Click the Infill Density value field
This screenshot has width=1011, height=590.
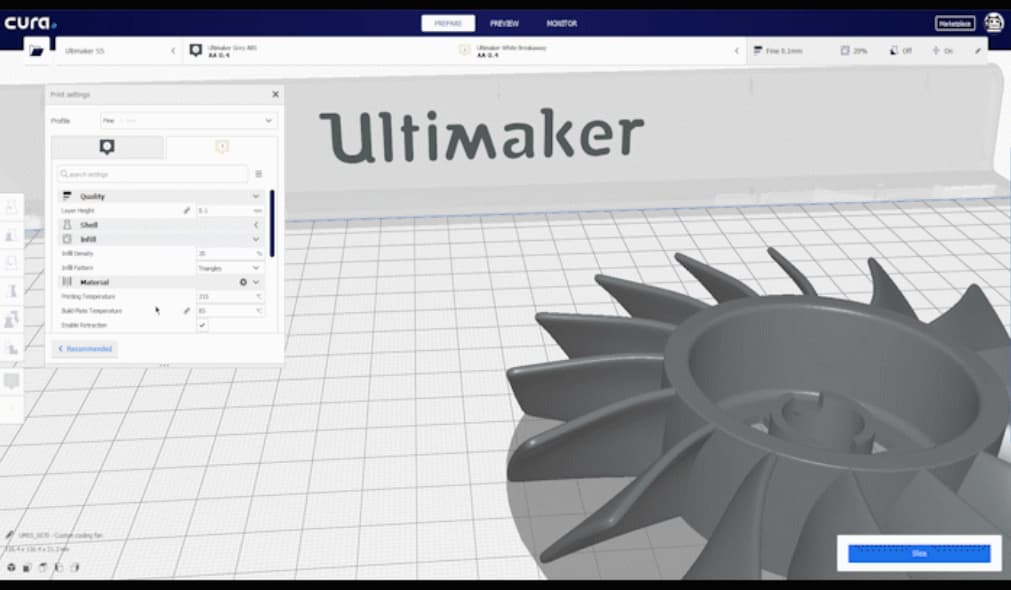(x=229, y=253)
